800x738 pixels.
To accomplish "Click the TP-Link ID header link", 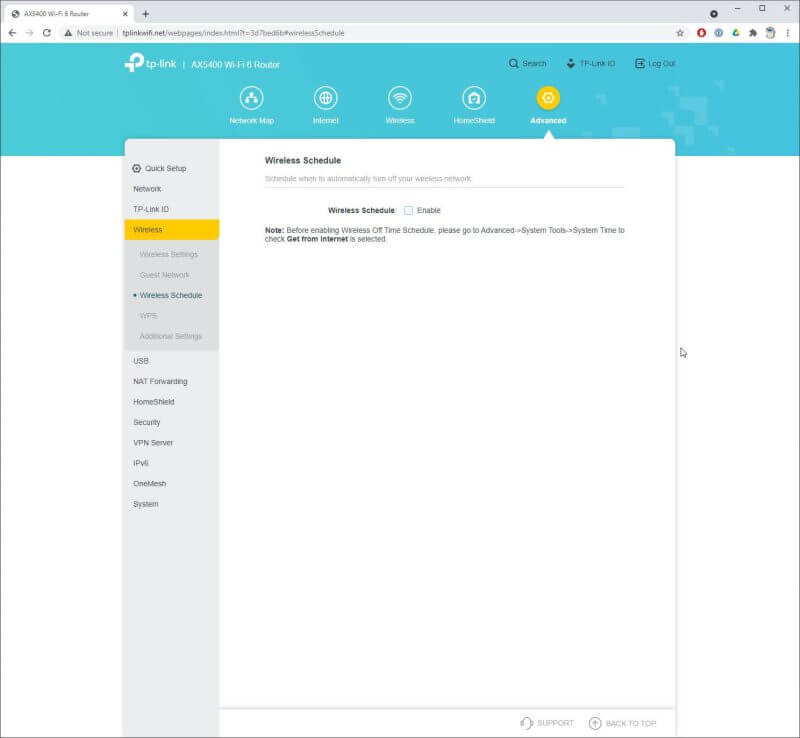I will pos(597,63).
